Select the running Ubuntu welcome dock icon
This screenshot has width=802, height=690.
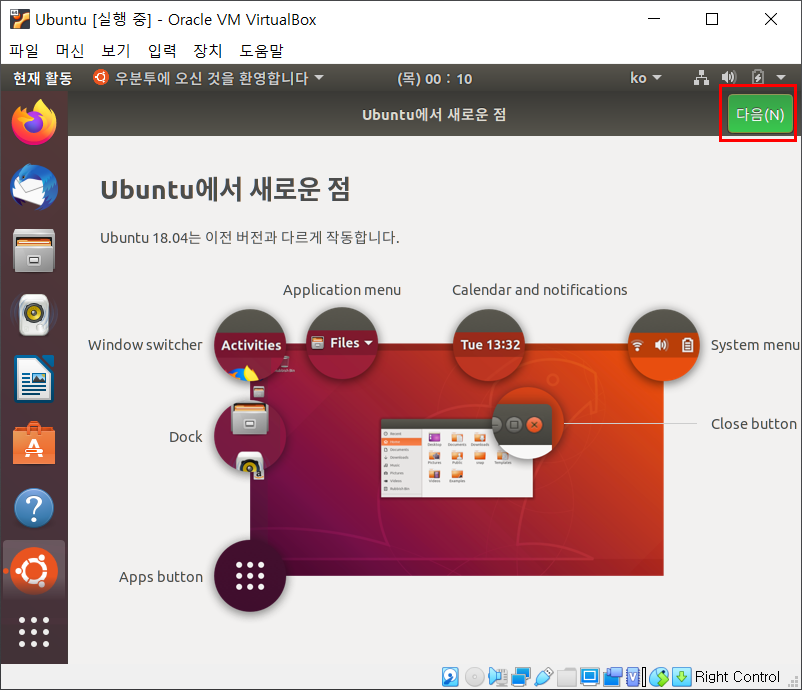coord(34,571)
